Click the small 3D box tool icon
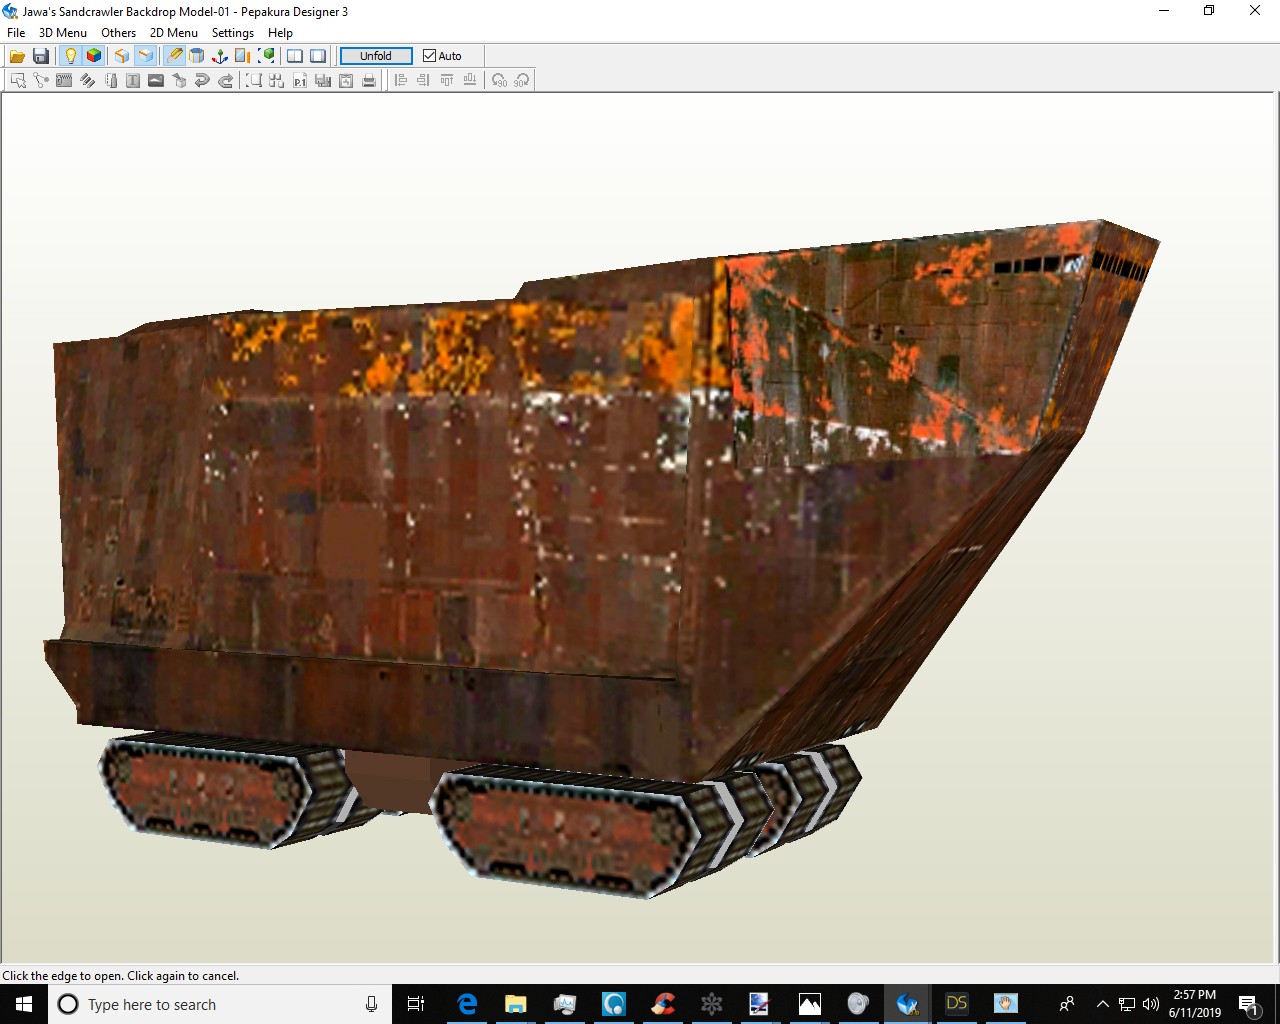The height and width of the screenshot is (1024, 1280). click(179, 80)
